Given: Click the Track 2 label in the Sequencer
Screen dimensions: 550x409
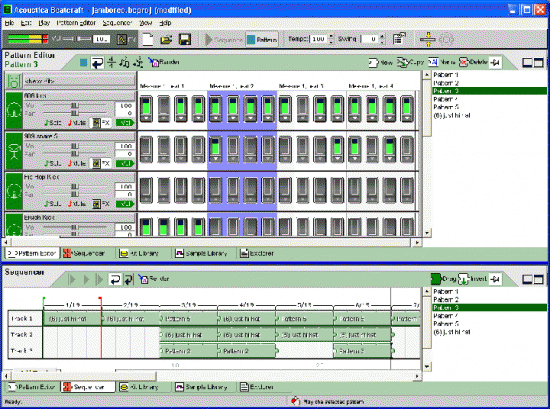Looking at the screenshot, I should 22,335.
